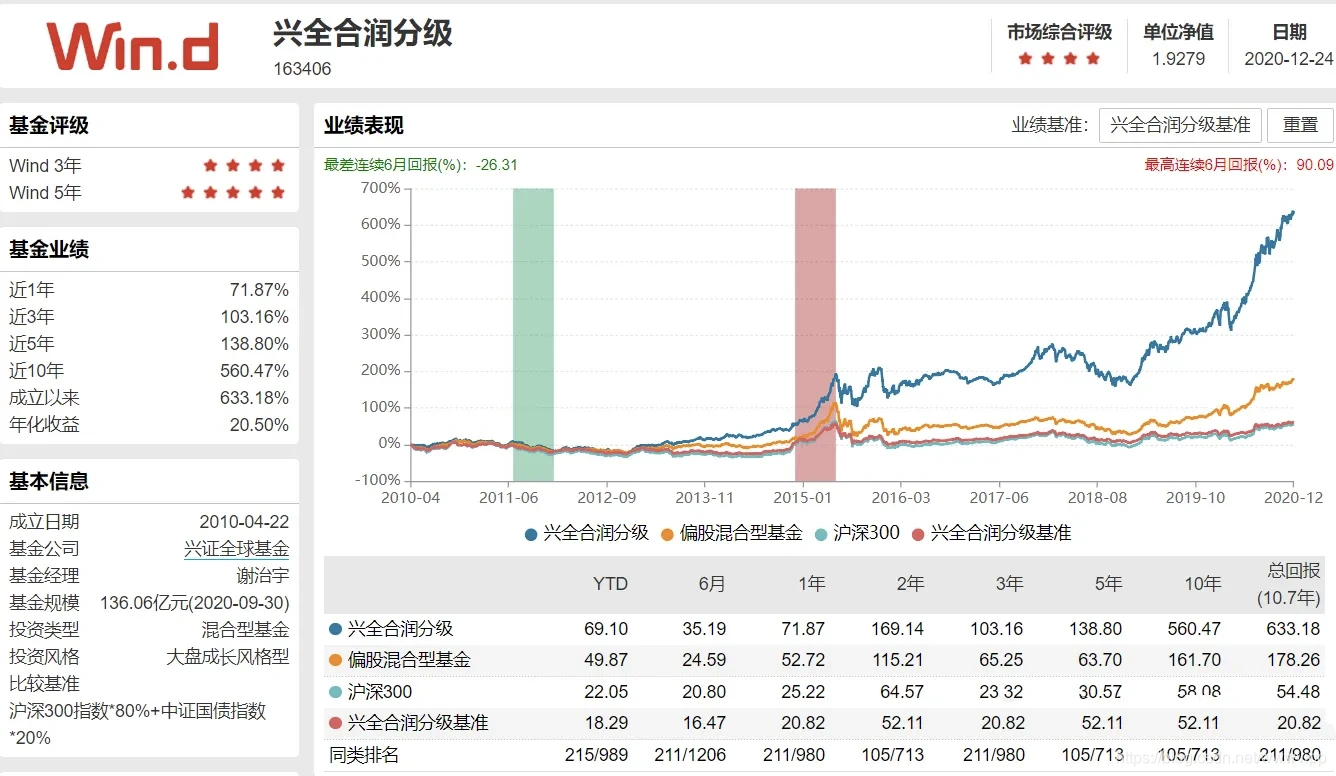Image resolution: width=1336 pixels, height=776 pixels.
Task: Click the 重置 reset button
Action: tap(1300, 125)
